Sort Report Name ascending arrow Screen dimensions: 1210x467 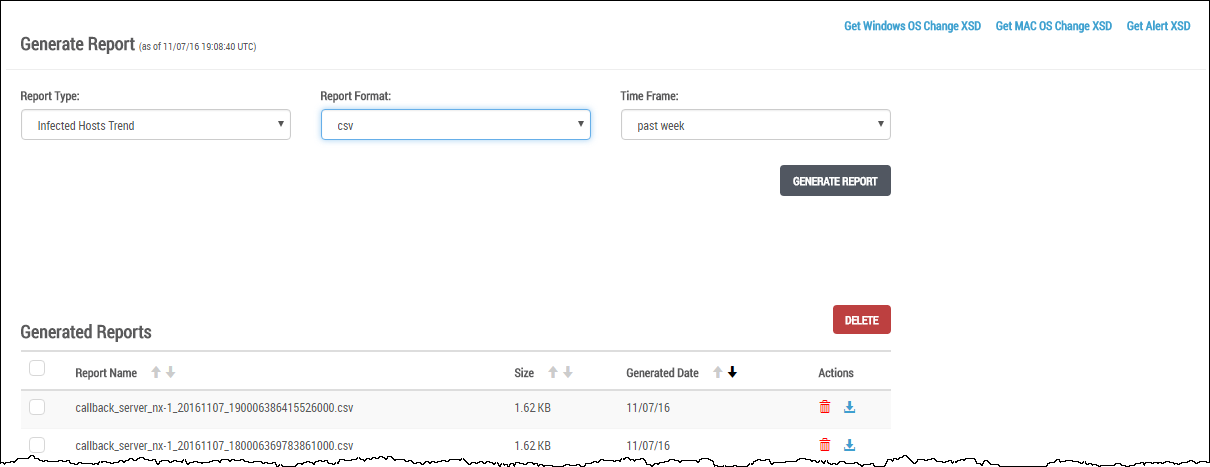point(155,372)
